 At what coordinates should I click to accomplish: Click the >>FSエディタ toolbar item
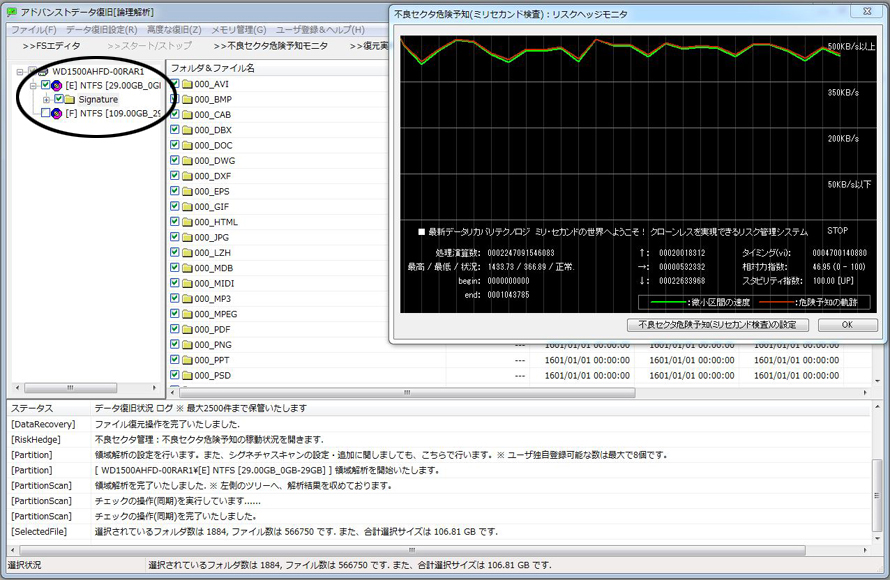pos(51,46)
